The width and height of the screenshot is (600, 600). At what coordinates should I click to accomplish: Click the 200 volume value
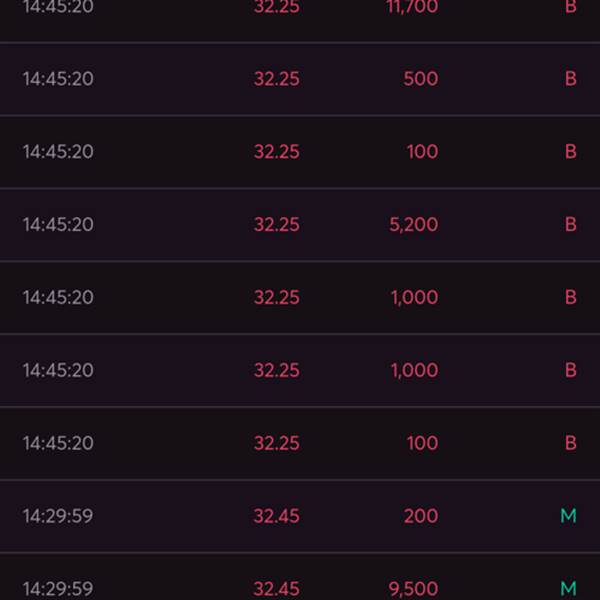coord(421,516)
